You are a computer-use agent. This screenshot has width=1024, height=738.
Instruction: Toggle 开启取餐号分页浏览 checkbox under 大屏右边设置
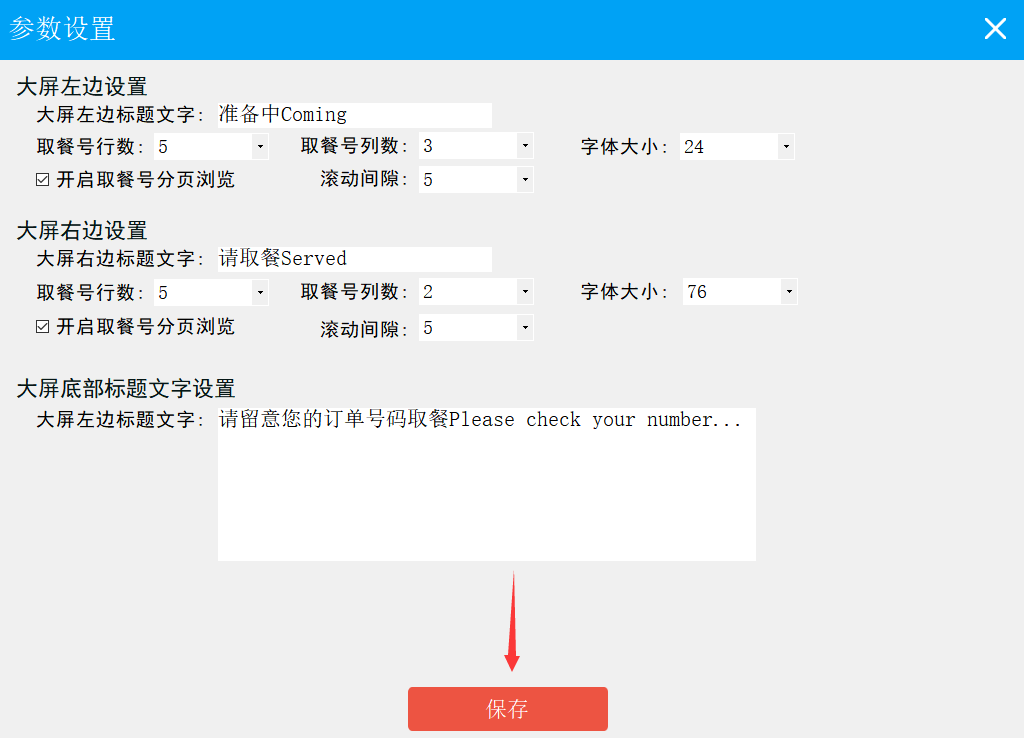pyautogui.click(x=43, y=326)
